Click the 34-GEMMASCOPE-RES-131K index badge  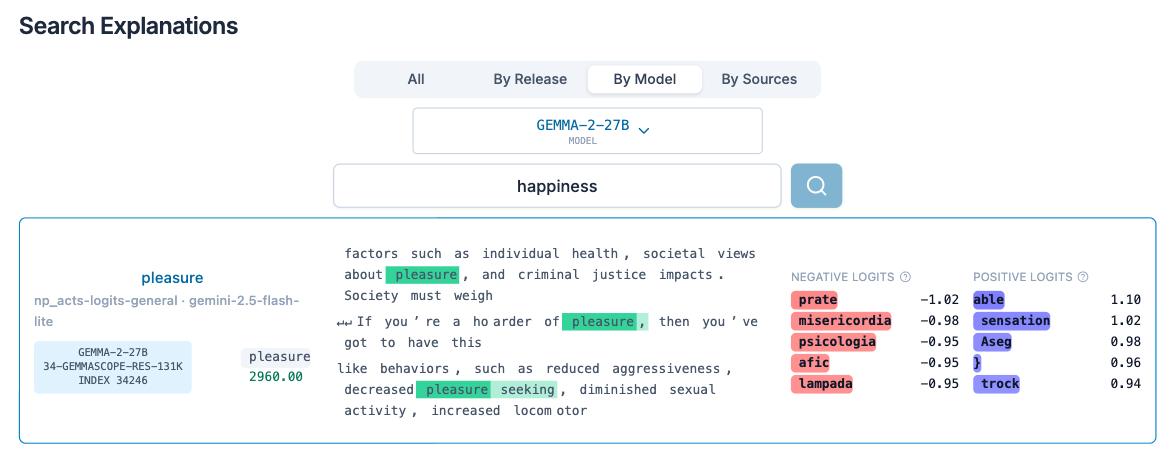112,366
